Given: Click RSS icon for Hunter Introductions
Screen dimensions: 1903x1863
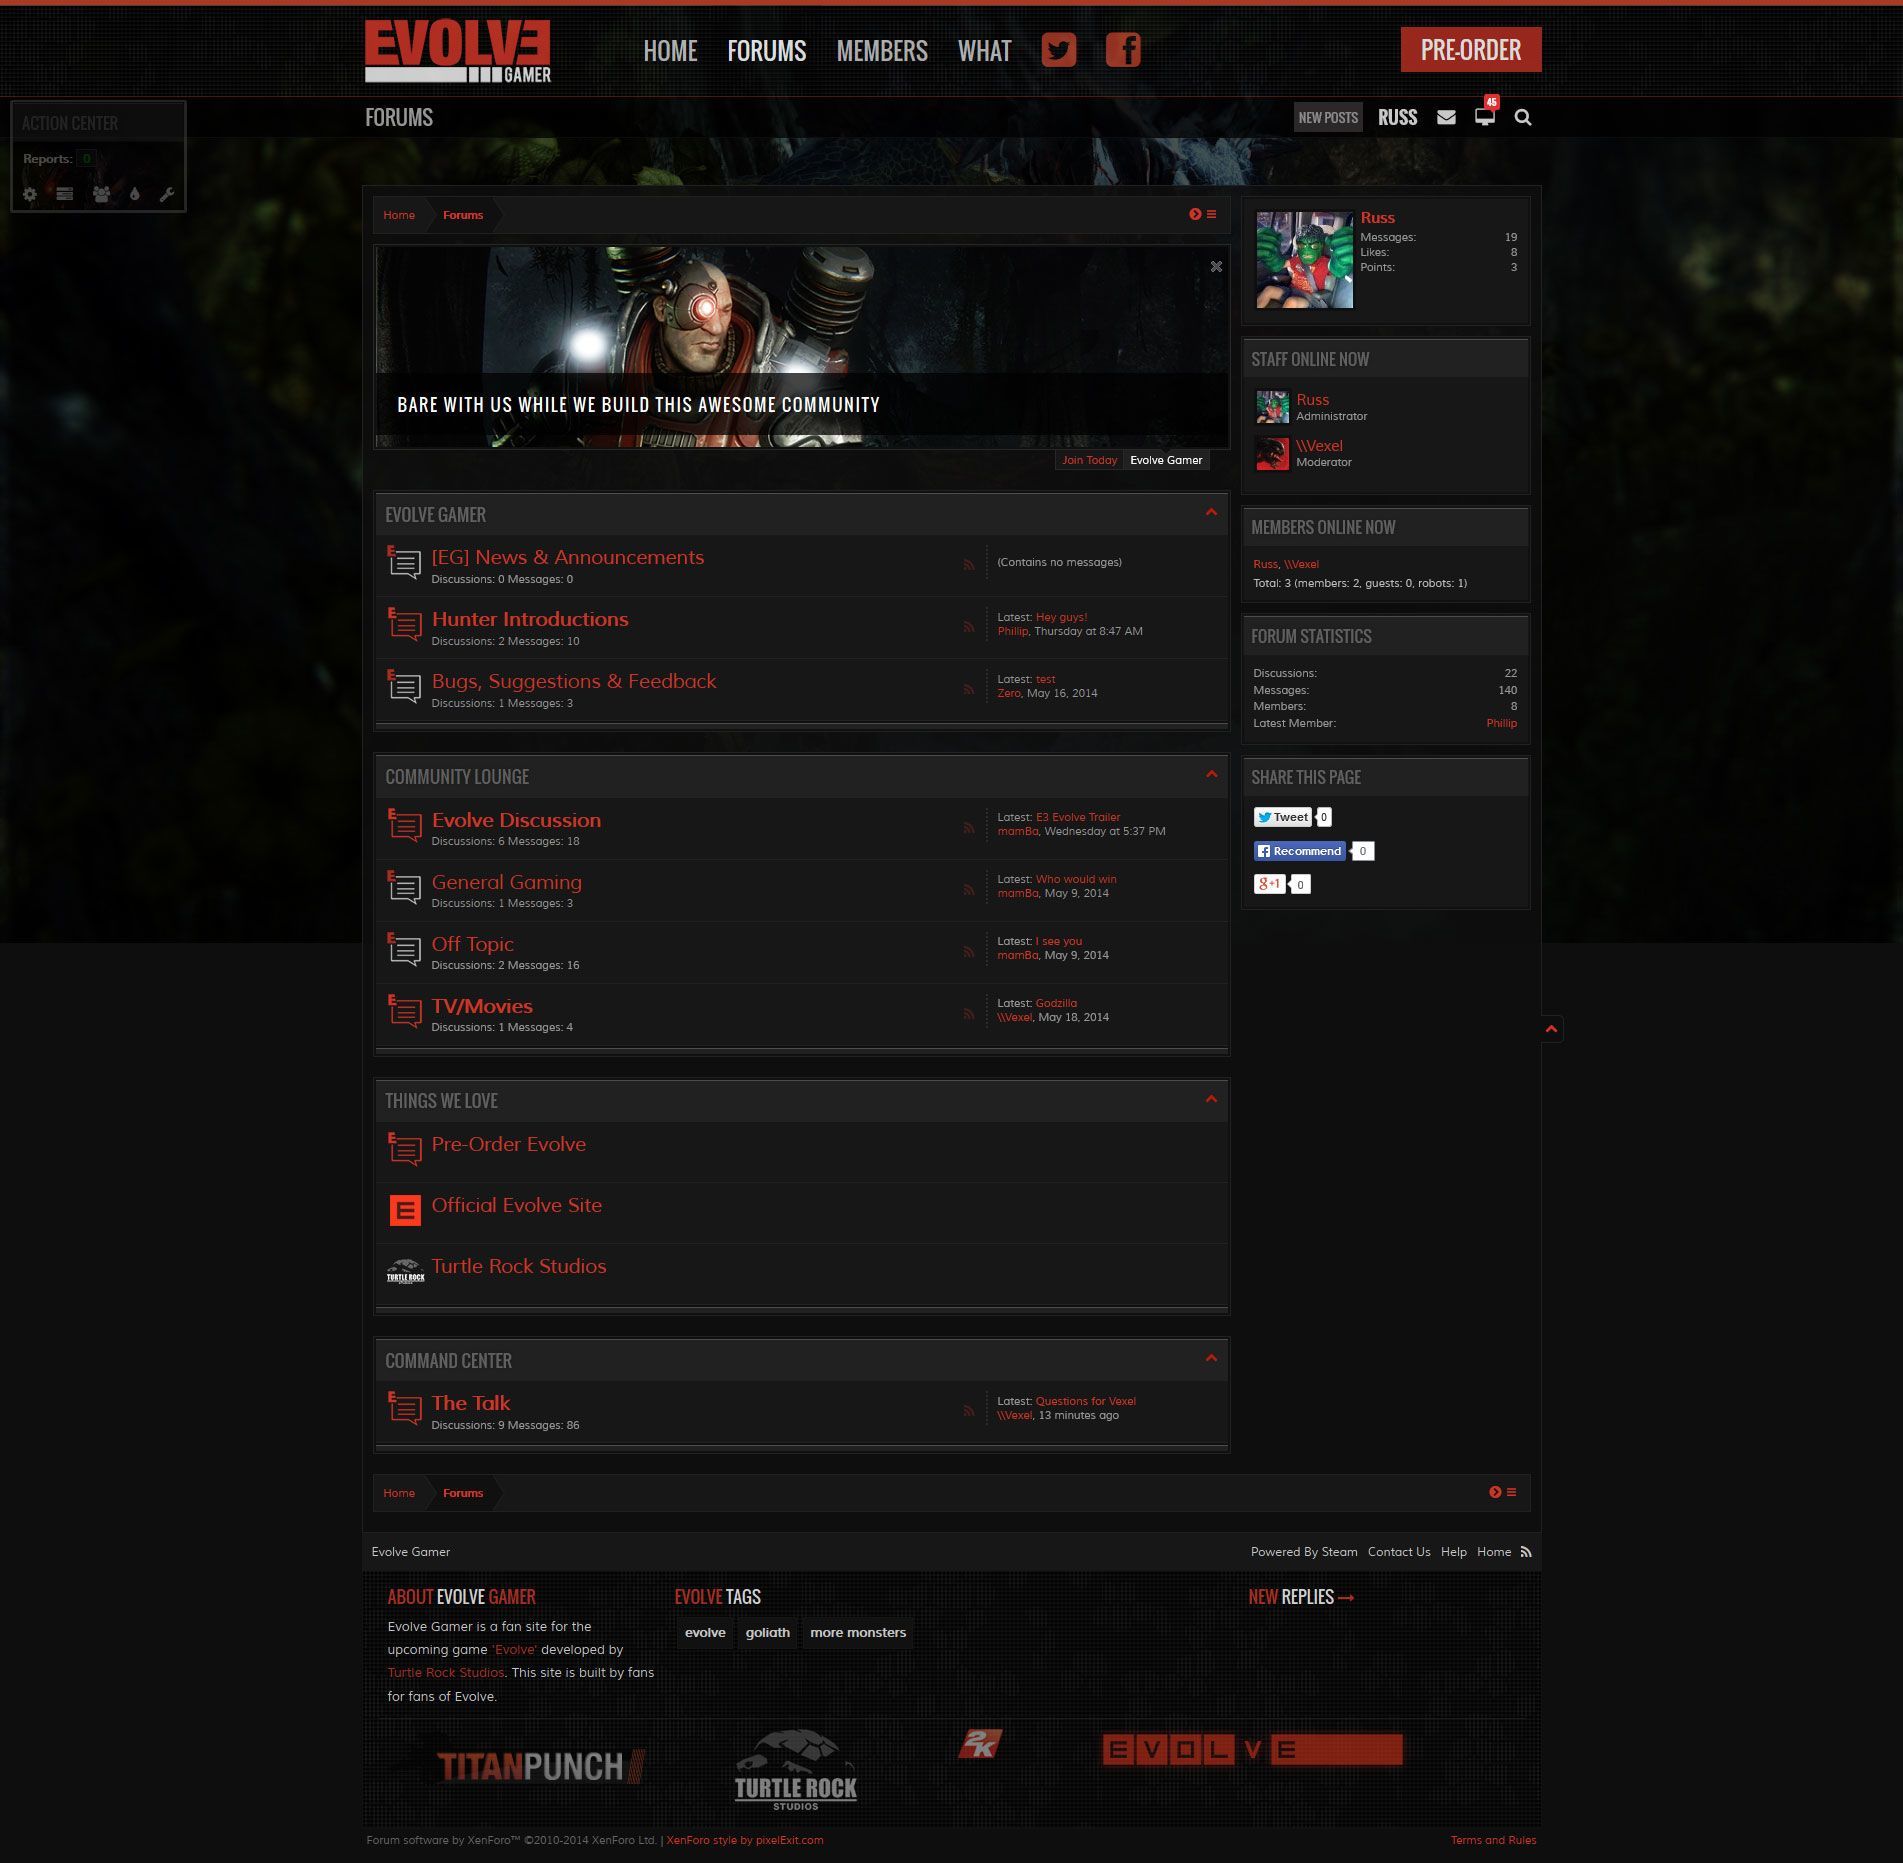Looking at the screenshot, I should (968, 627).
